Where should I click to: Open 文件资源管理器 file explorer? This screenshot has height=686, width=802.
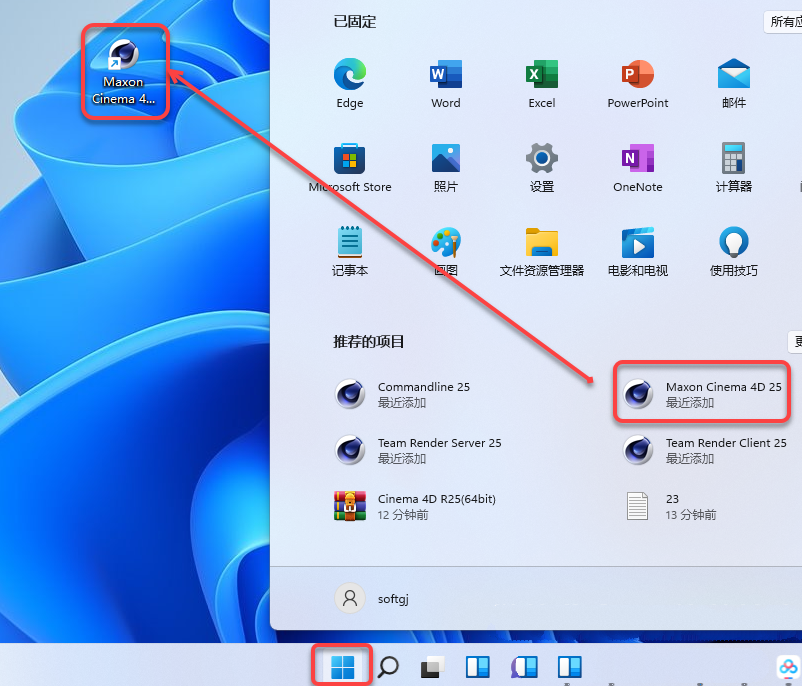click(x=542, y=251)
